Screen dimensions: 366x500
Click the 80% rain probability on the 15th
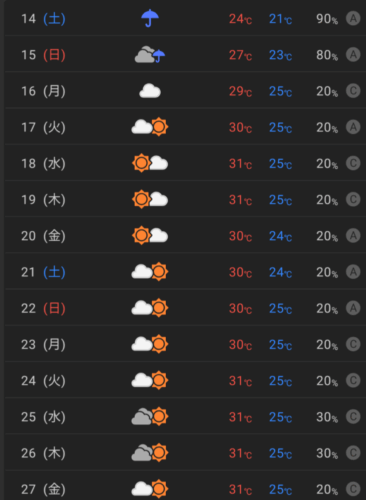click(x=327, y=55)
